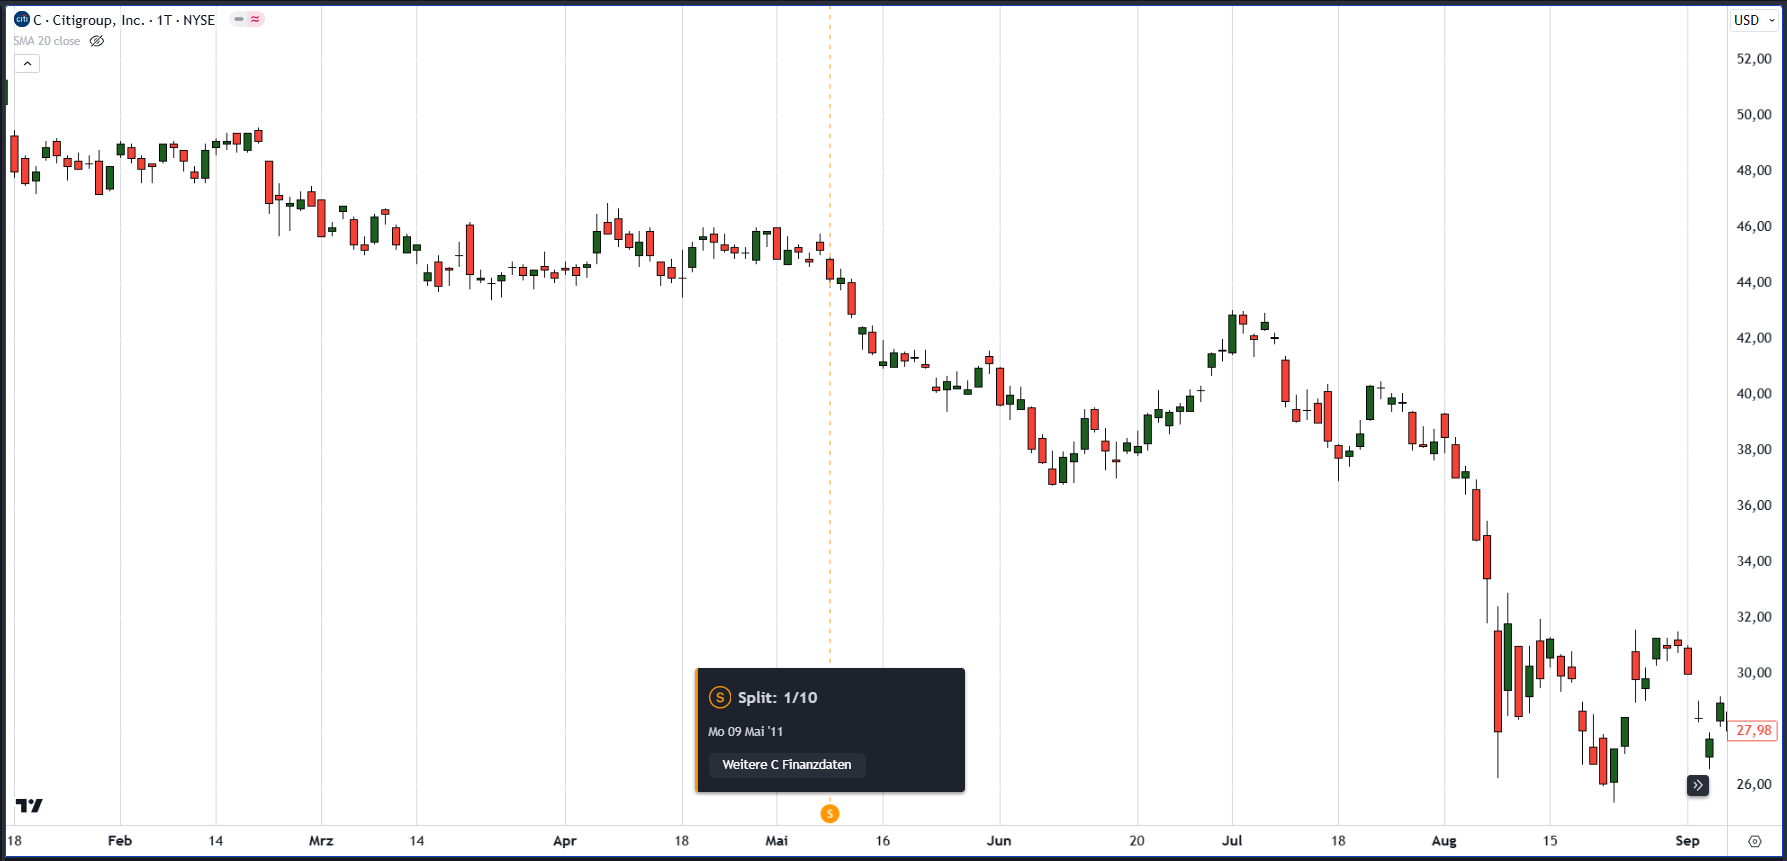Click the orange S split marker on time axis

tap(829, 814)
